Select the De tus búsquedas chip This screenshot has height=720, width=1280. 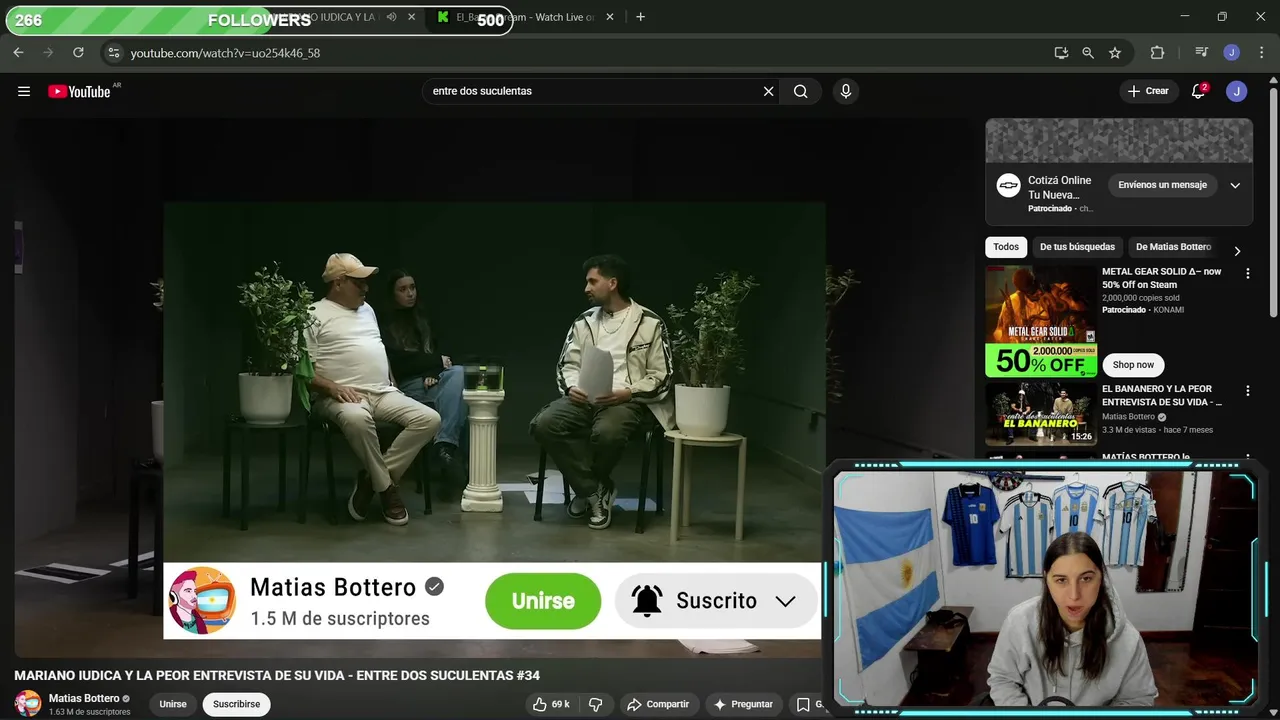pyautogui.click(x=1077, y=247)
